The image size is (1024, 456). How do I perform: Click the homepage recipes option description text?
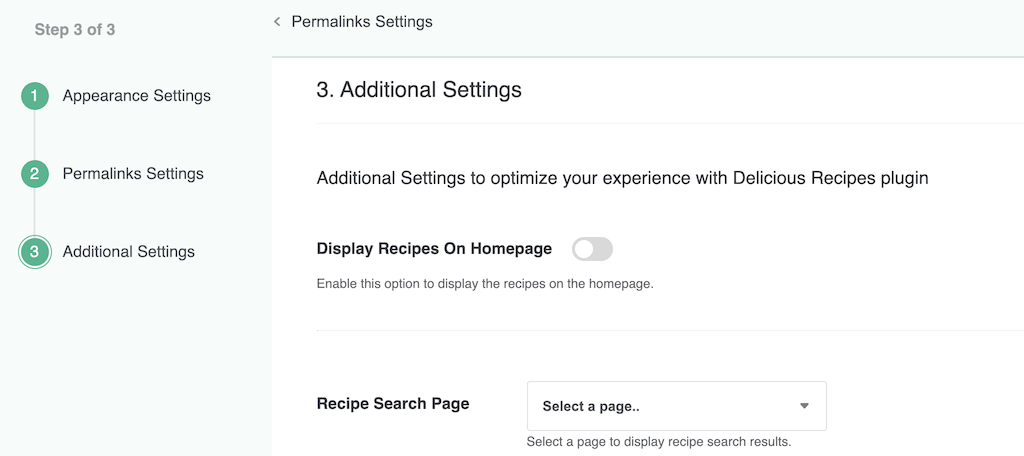(484, 284)
